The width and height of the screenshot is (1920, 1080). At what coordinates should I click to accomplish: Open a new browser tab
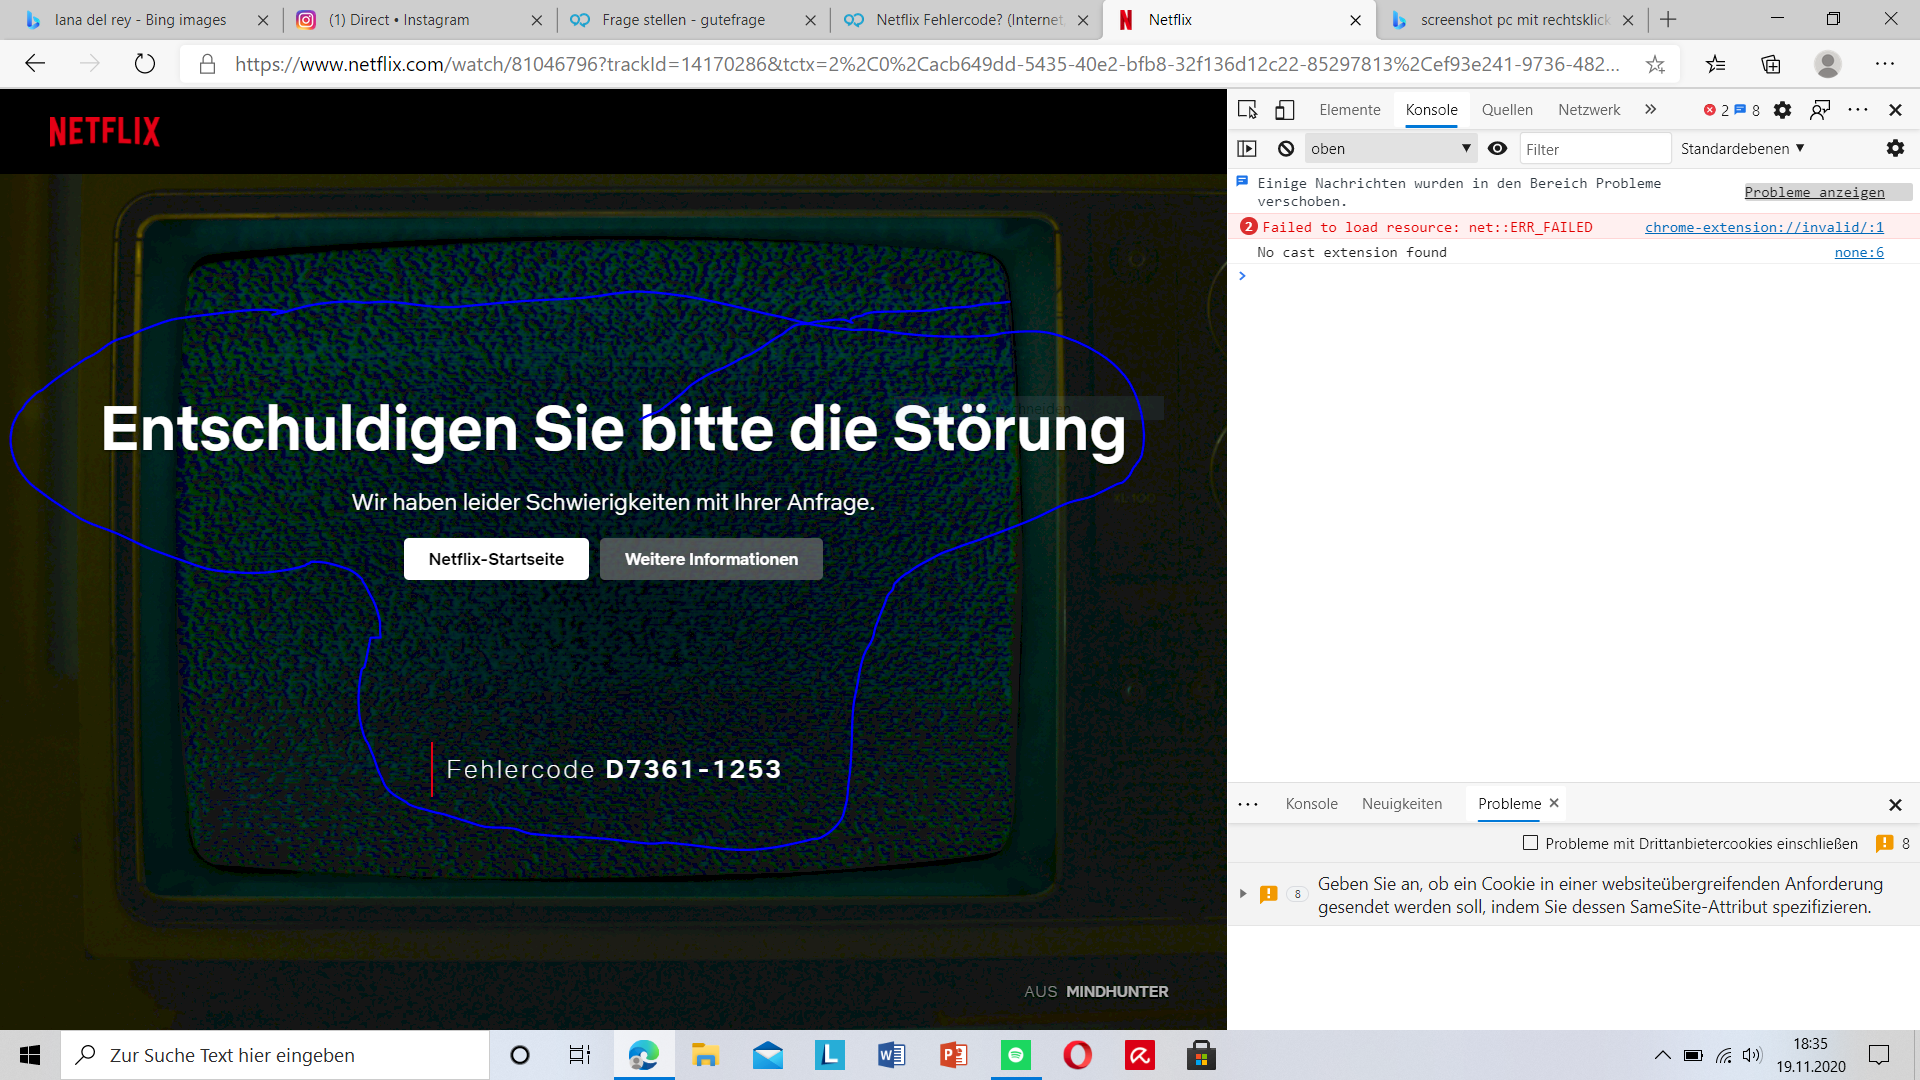[1668, 20]
